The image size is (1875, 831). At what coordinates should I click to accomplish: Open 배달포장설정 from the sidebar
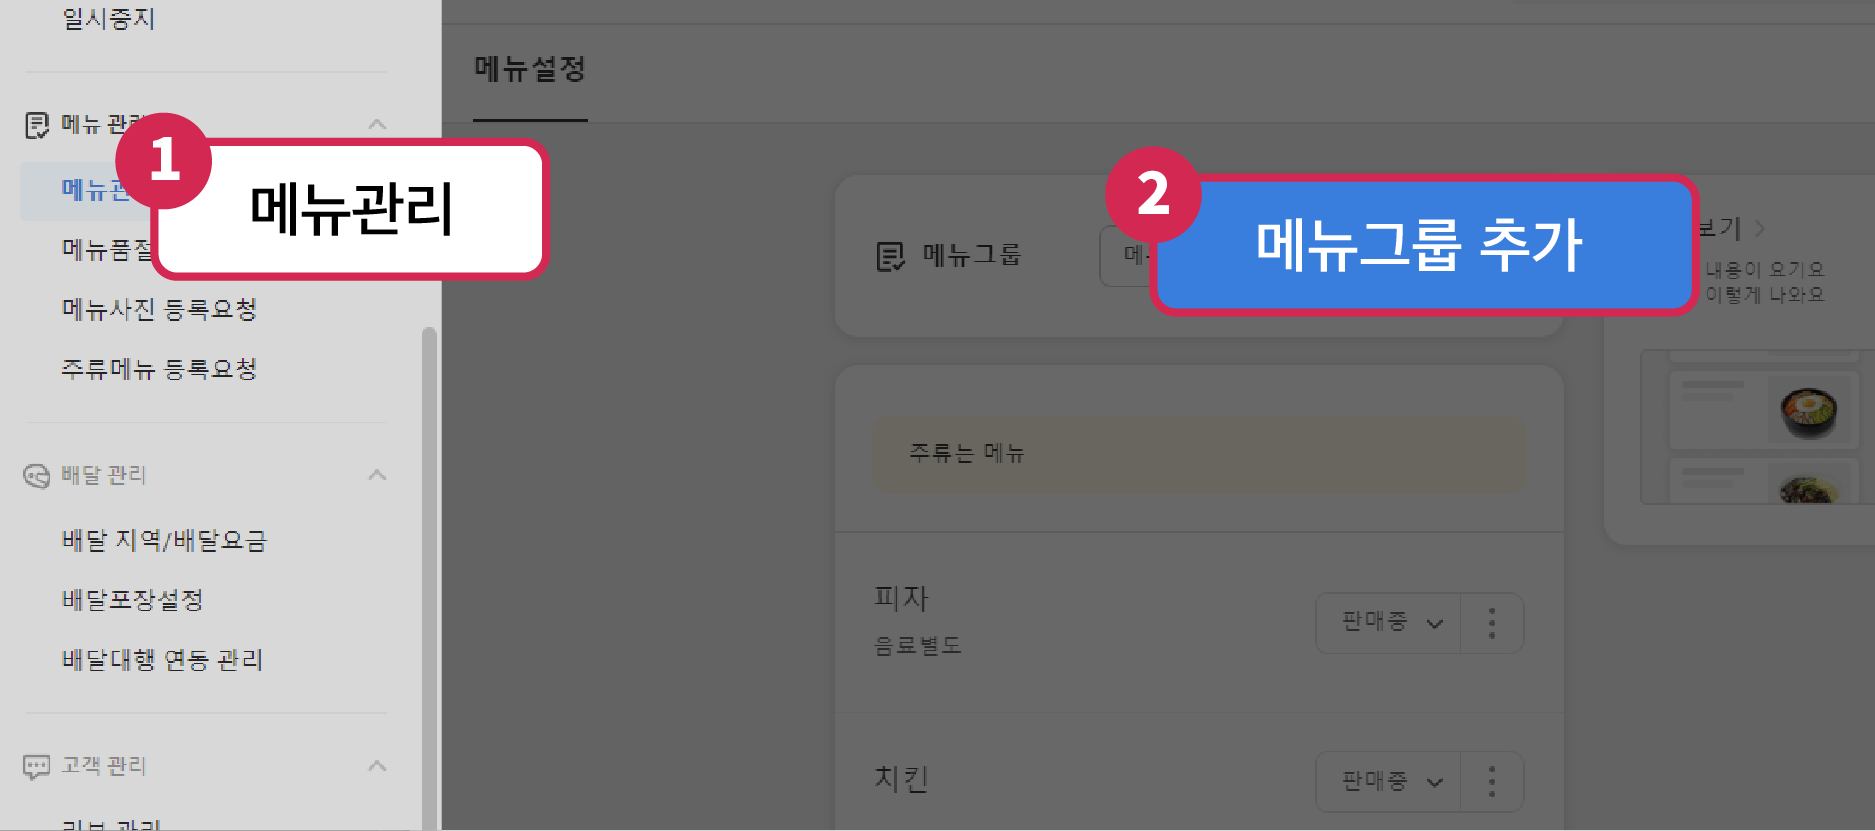pyautogui.click(x=132, y=600)
